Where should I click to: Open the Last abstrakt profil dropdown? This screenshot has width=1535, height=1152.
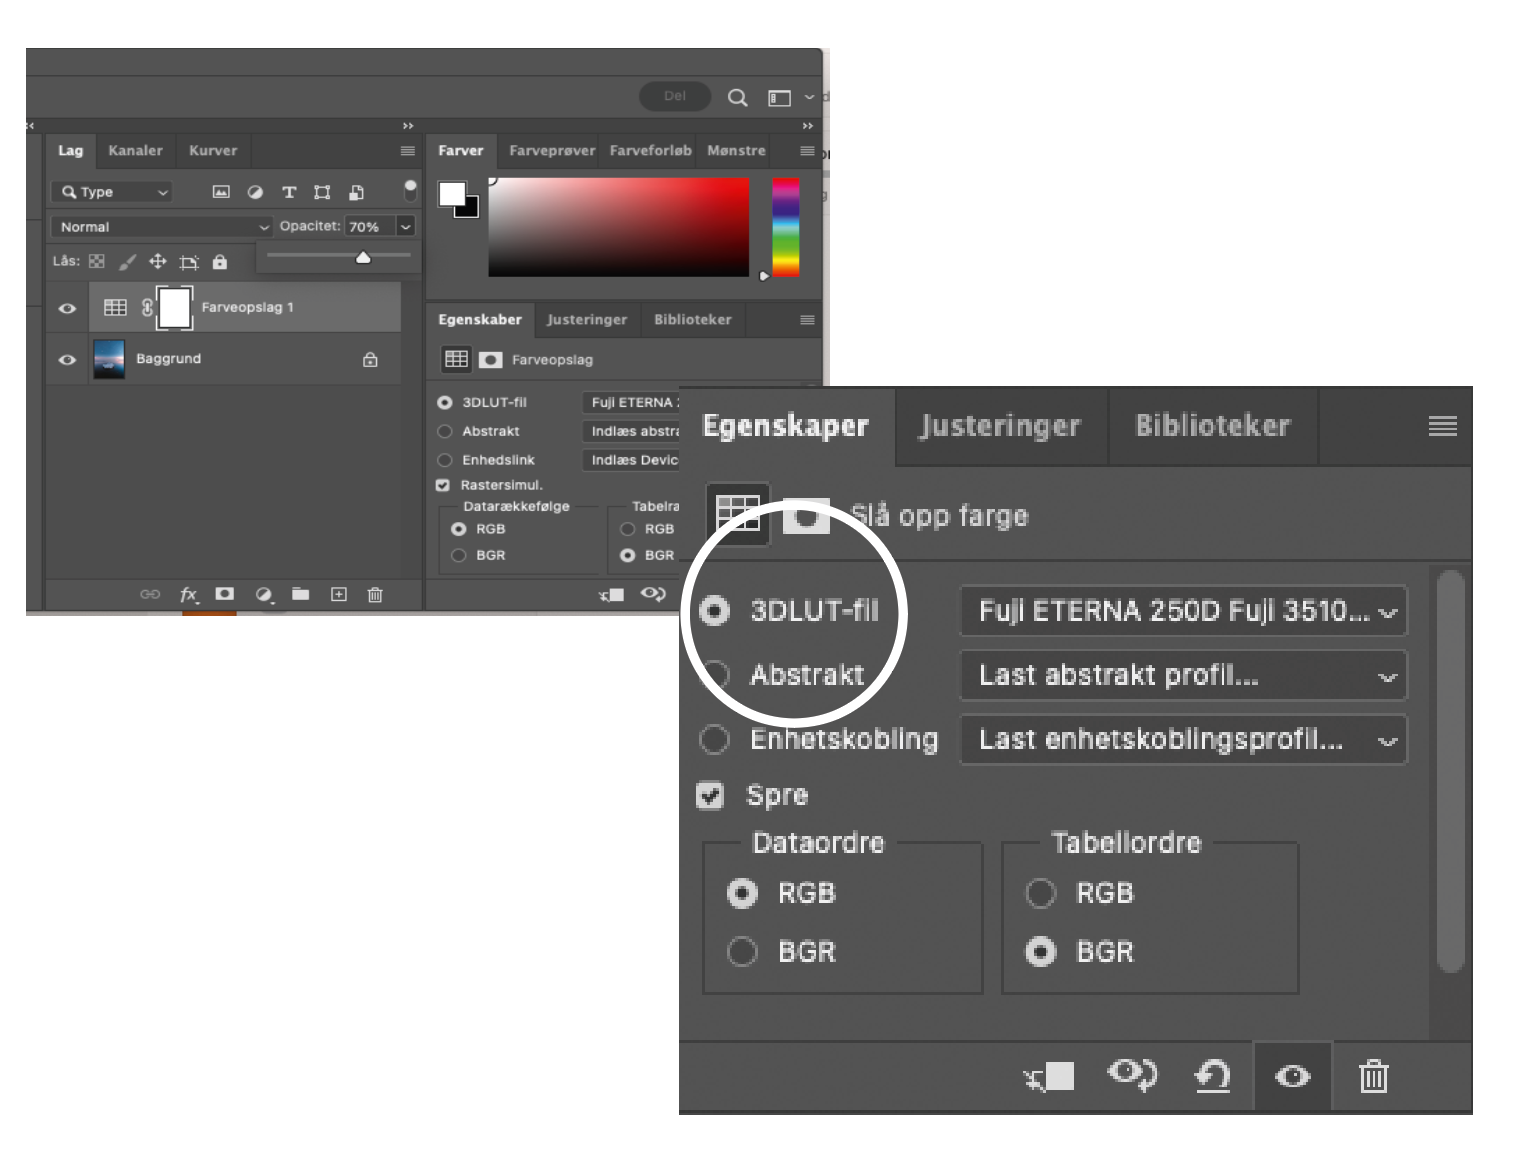pos(1183,675)
